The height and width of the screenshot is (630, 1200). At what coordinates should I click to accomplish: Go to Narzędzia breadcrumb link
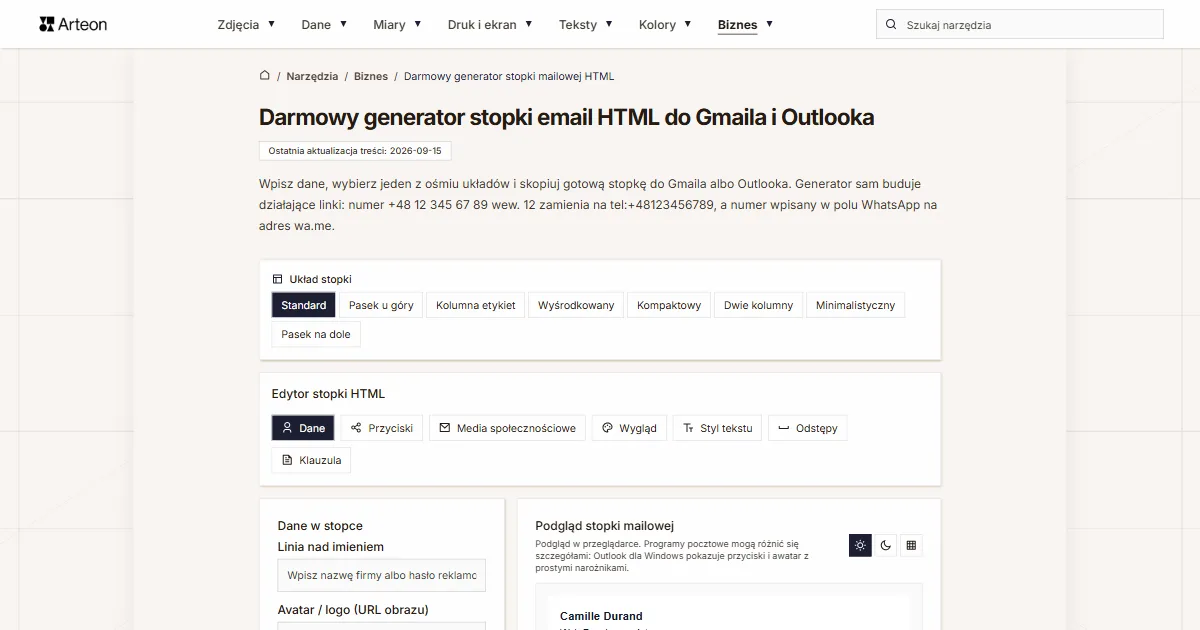coord(312,76)
